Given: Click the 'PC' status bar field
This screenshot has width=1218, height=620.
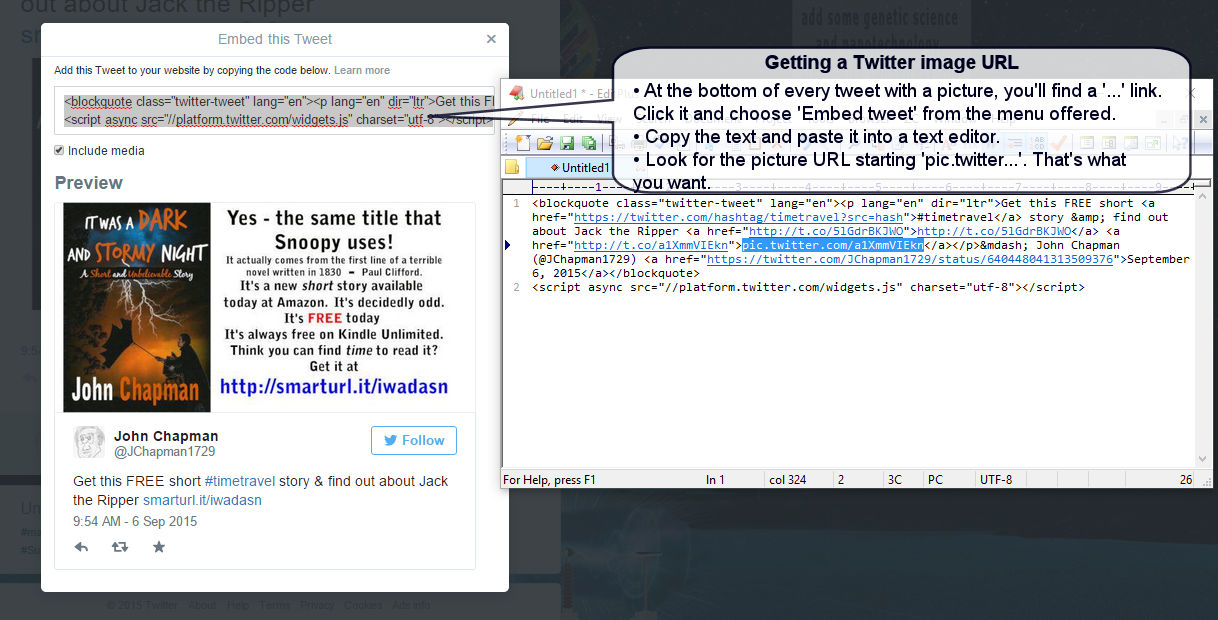Looking at the screenshot, I should point(935,480).
